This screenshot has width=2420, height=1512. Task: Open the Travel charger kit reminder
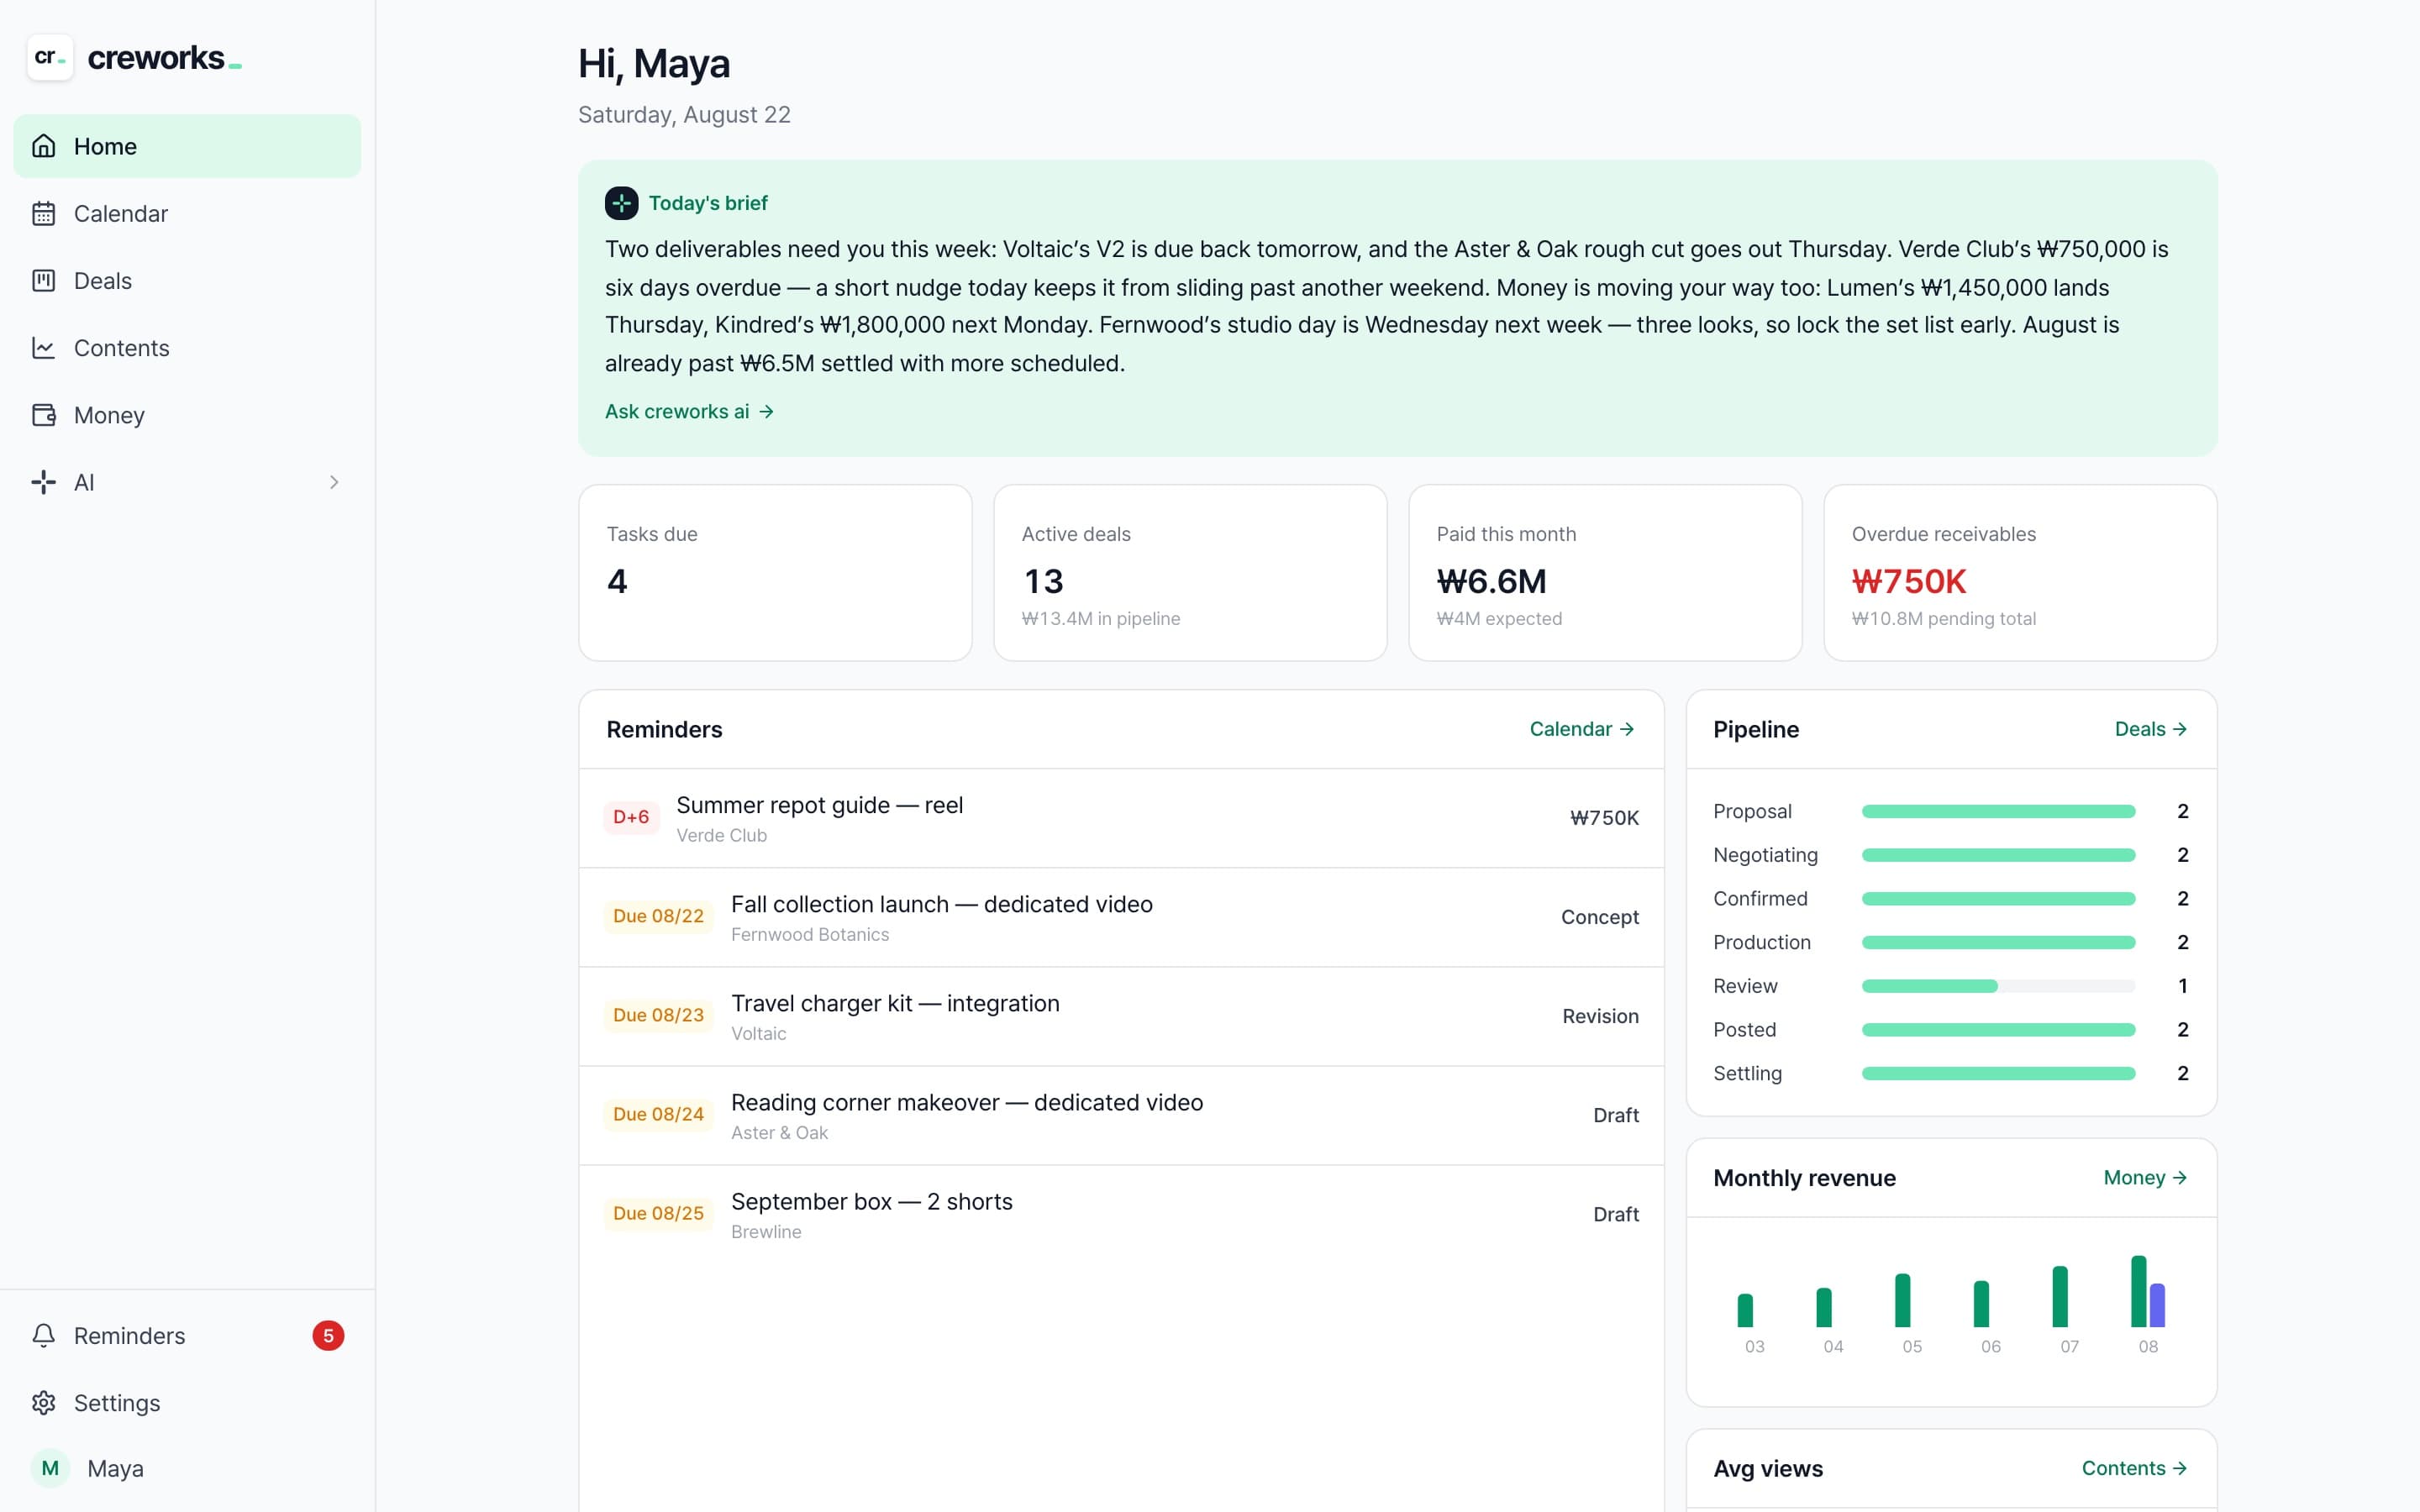pyautogui.click(x=1121, y=1016)
